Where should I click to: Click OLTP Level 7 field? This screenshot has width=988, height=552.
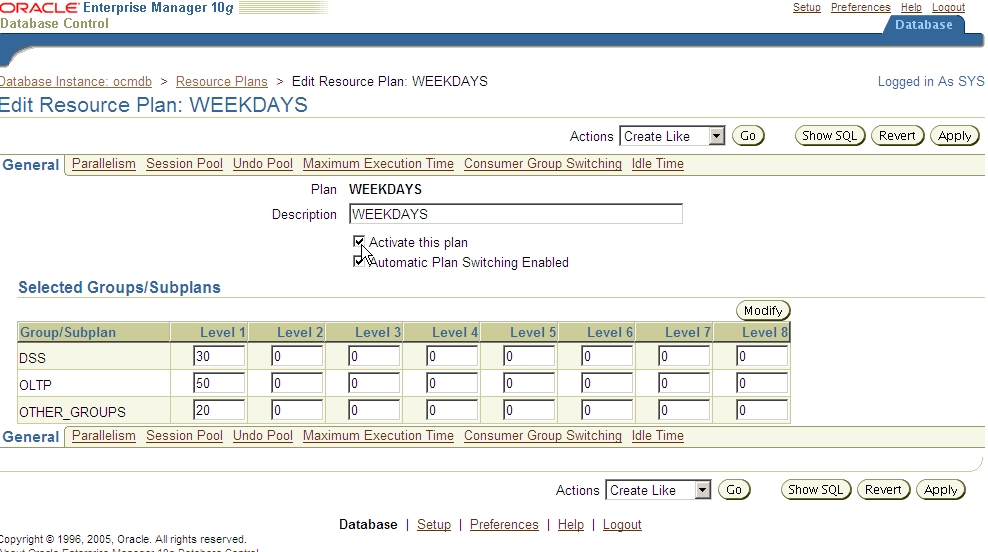(x=684, y=383)
